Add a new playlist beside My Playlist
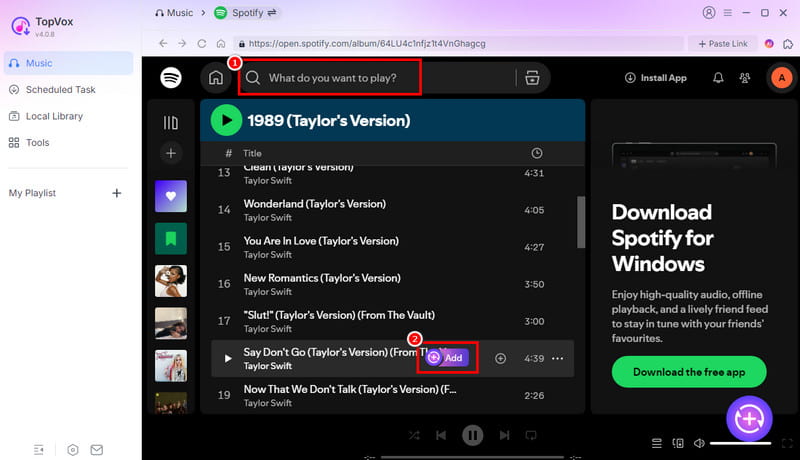 click(117, 193)
